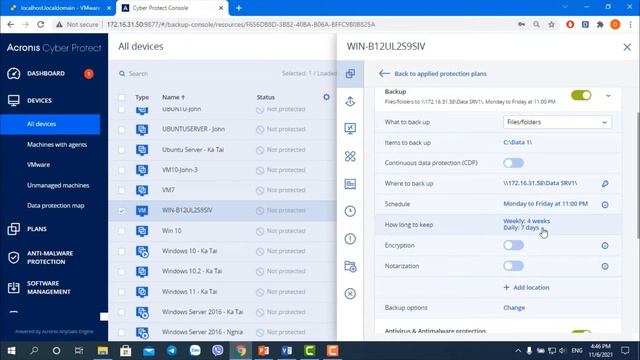The width and height of the screenshot is (640, 360).
Task: Open the device details icon
Action: [x=350, y=184]
